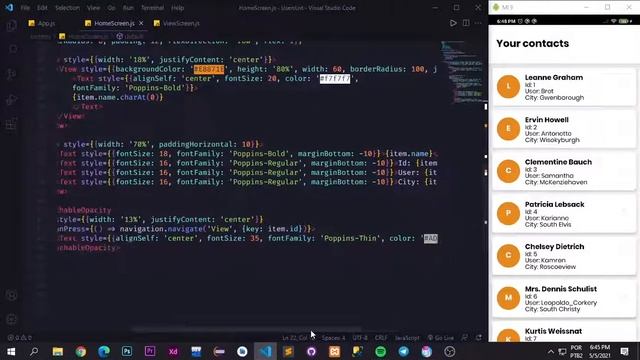Viewport: 640px width, 360px height.
Task: Open Windows Search from the taskbar
Action: [34, 351]
